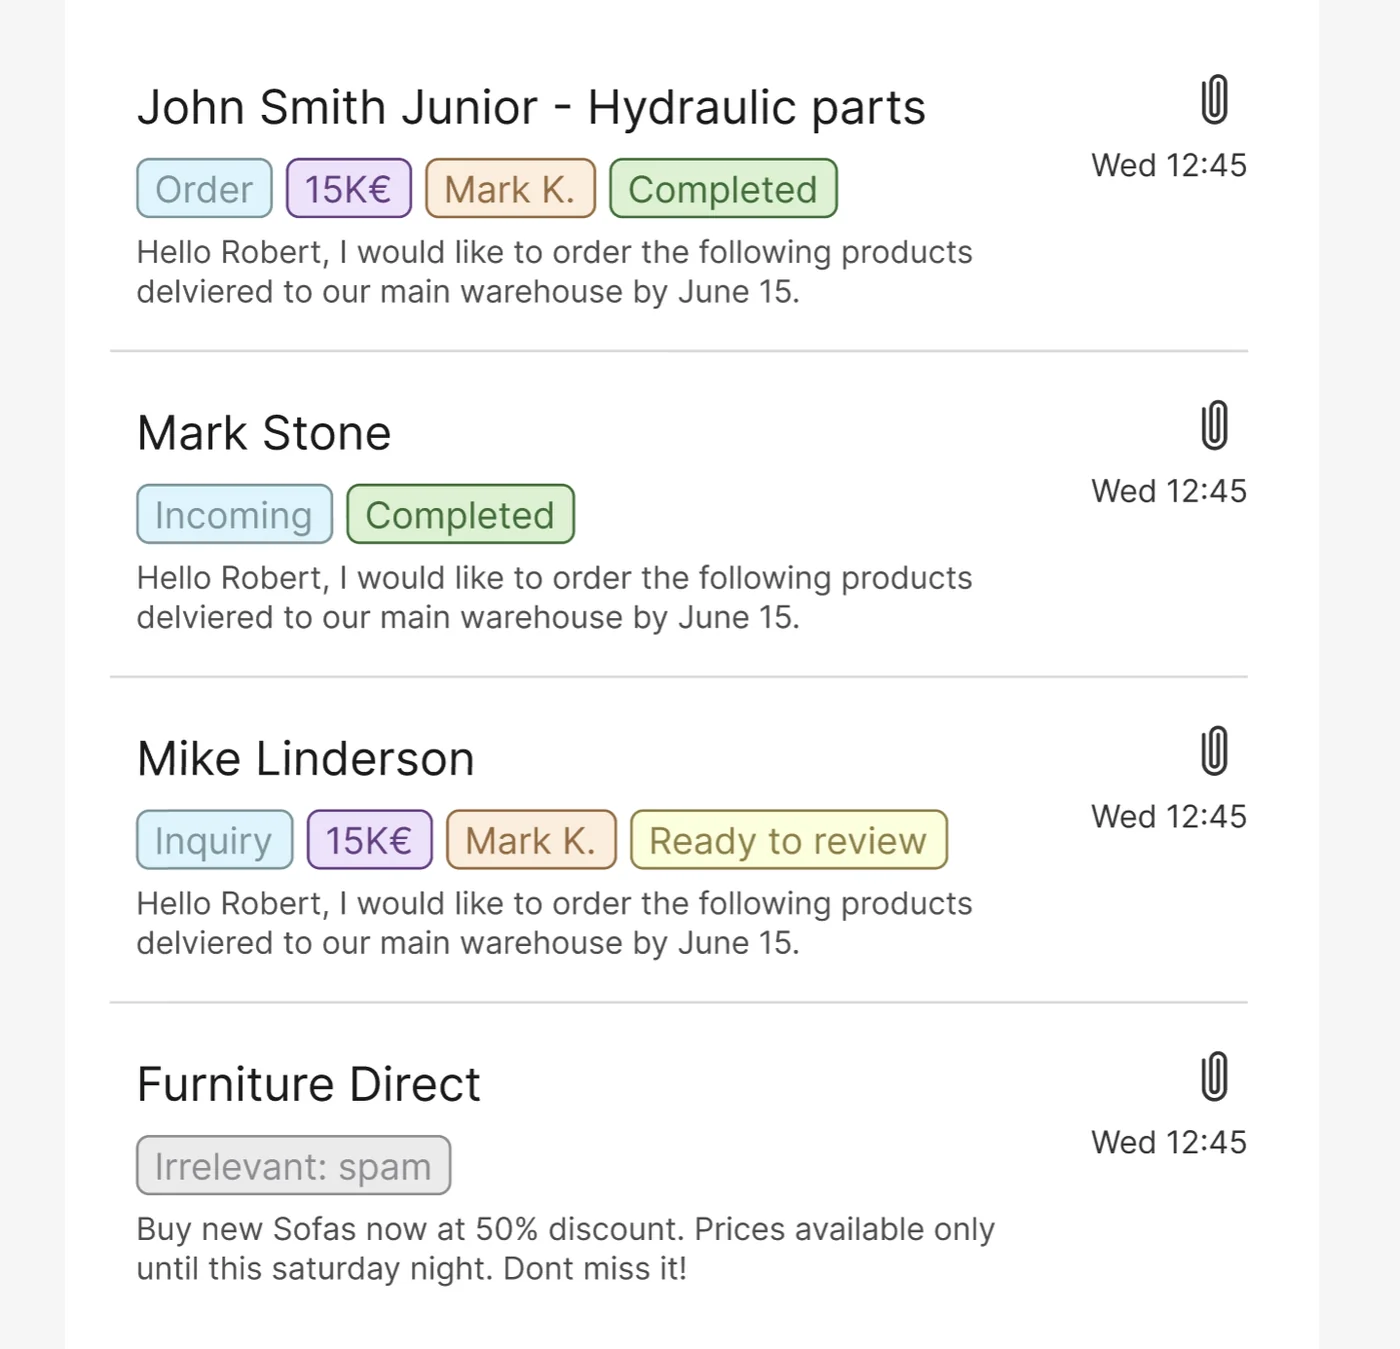Image resolution: width=1400 pixels, height=1349 pixels.
Task: Click Mike Linderson email's paperclip icon
Action: [x=1214, y=751]
